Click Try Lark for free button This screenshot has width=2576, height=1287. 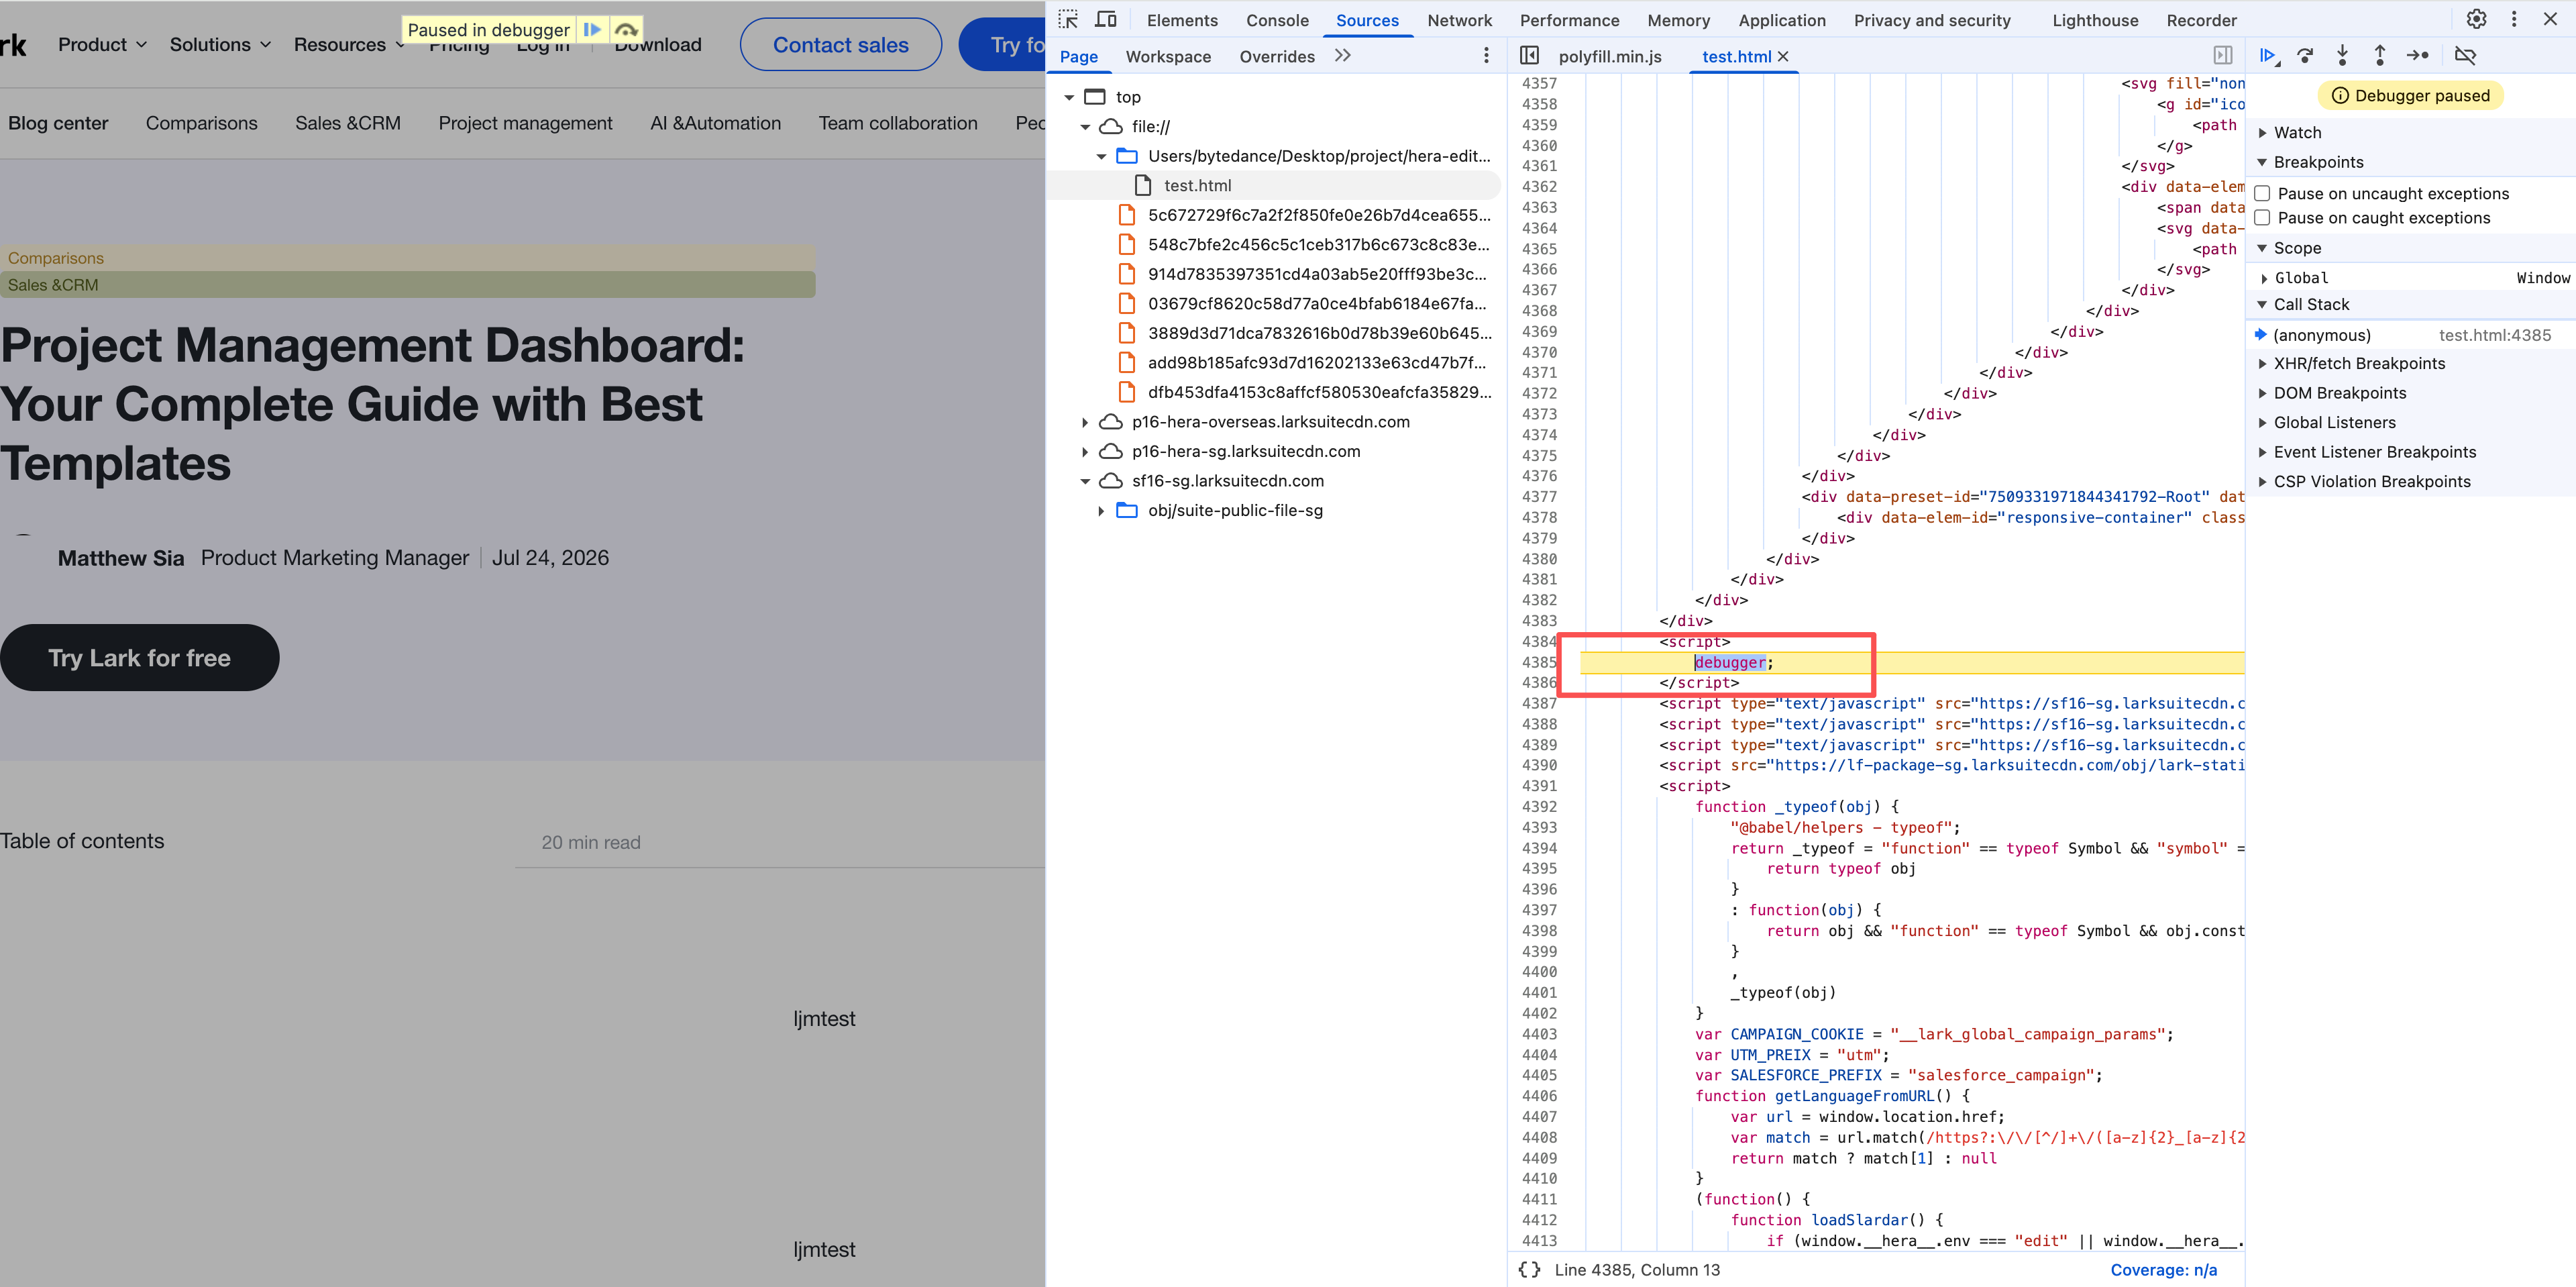tap(139, 658)
